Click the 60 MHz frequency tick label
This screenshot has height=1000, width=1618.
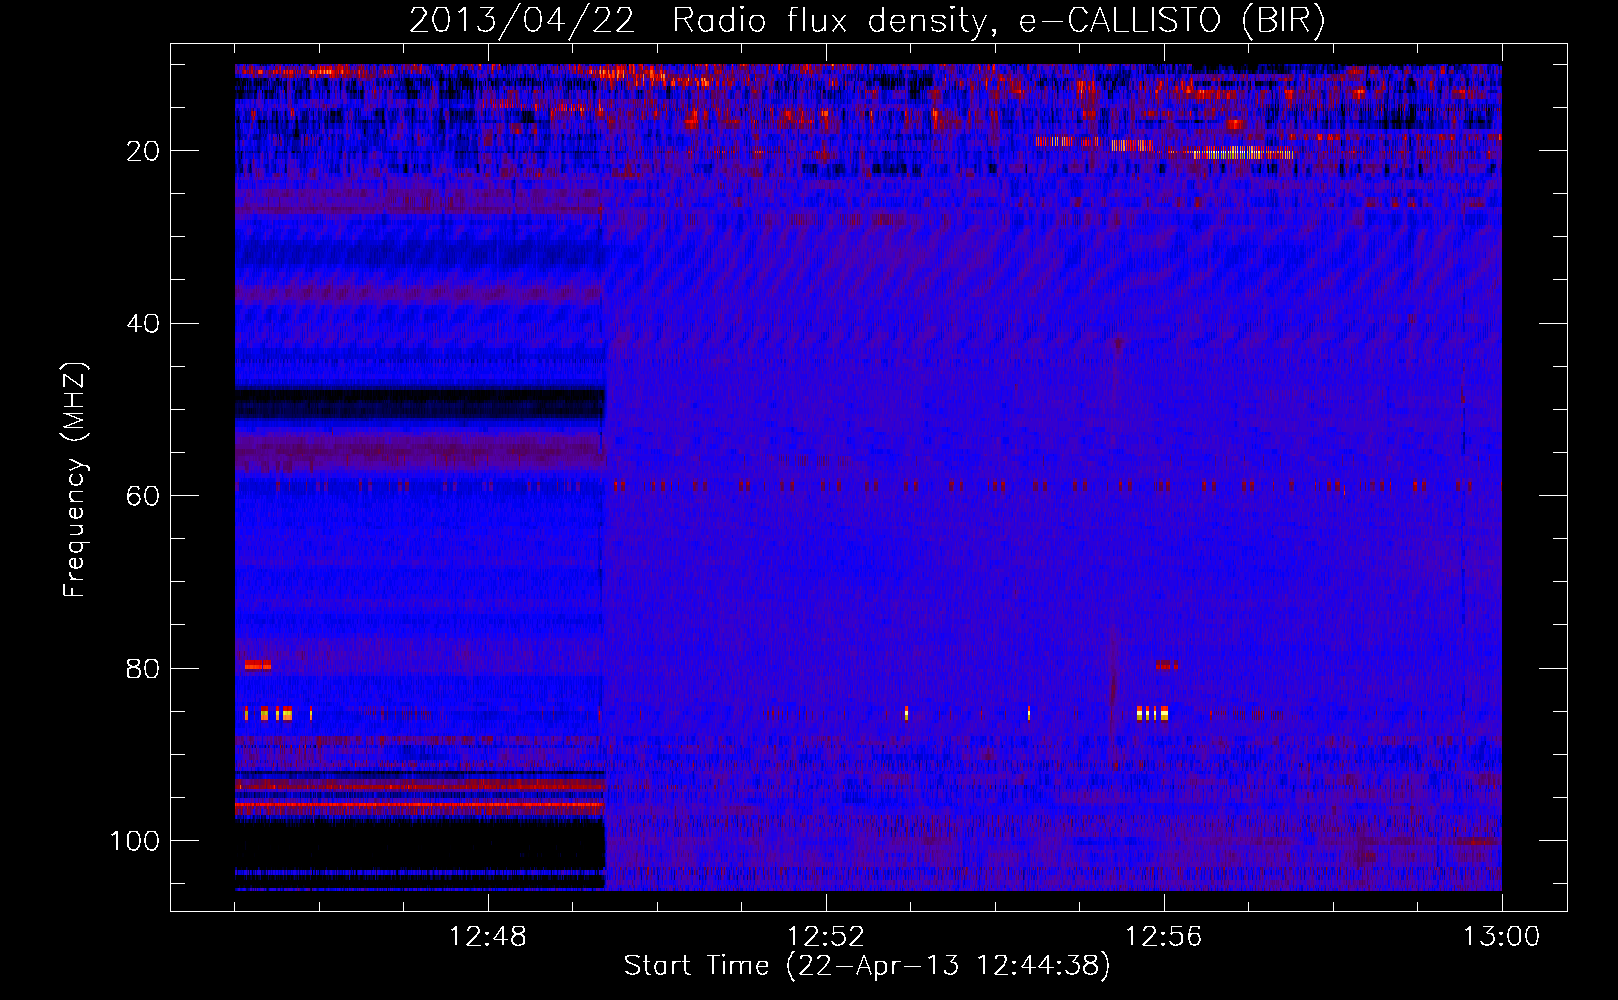[x=143, y=496]
